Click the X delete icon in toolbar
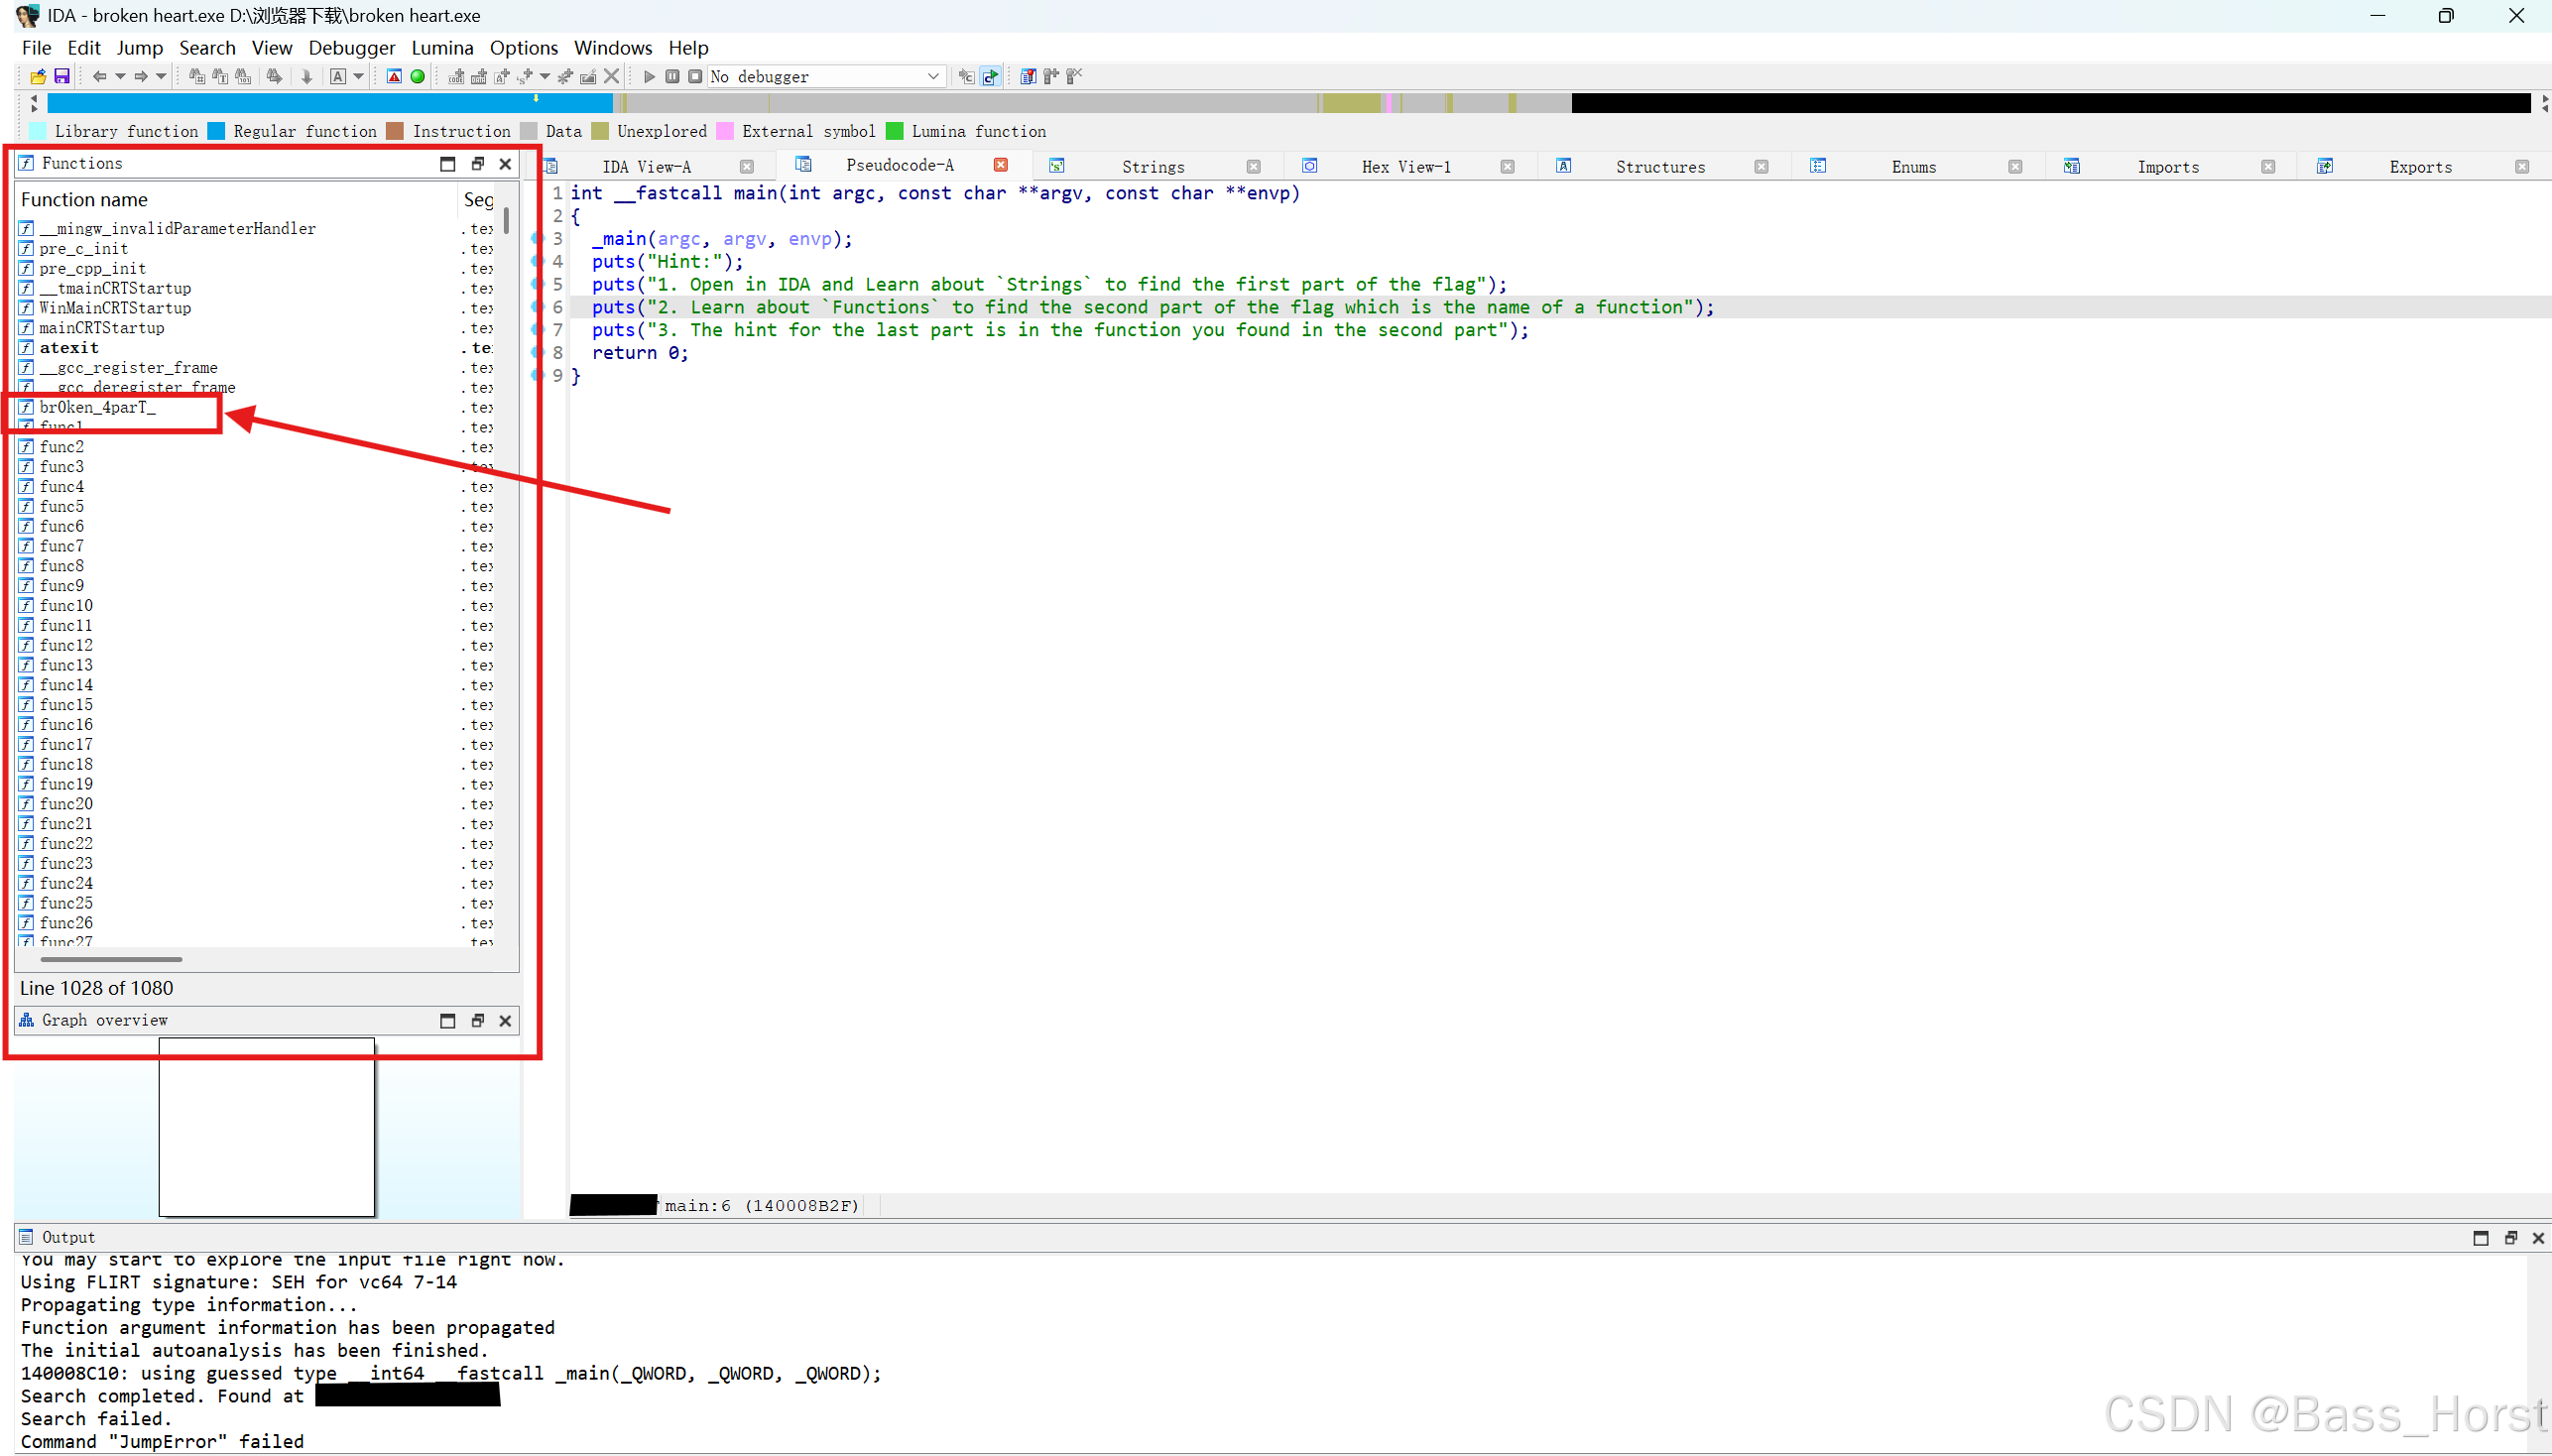Image resolution: width=2552 pixels, height=1456 pixels. click(x=612, y=76)
